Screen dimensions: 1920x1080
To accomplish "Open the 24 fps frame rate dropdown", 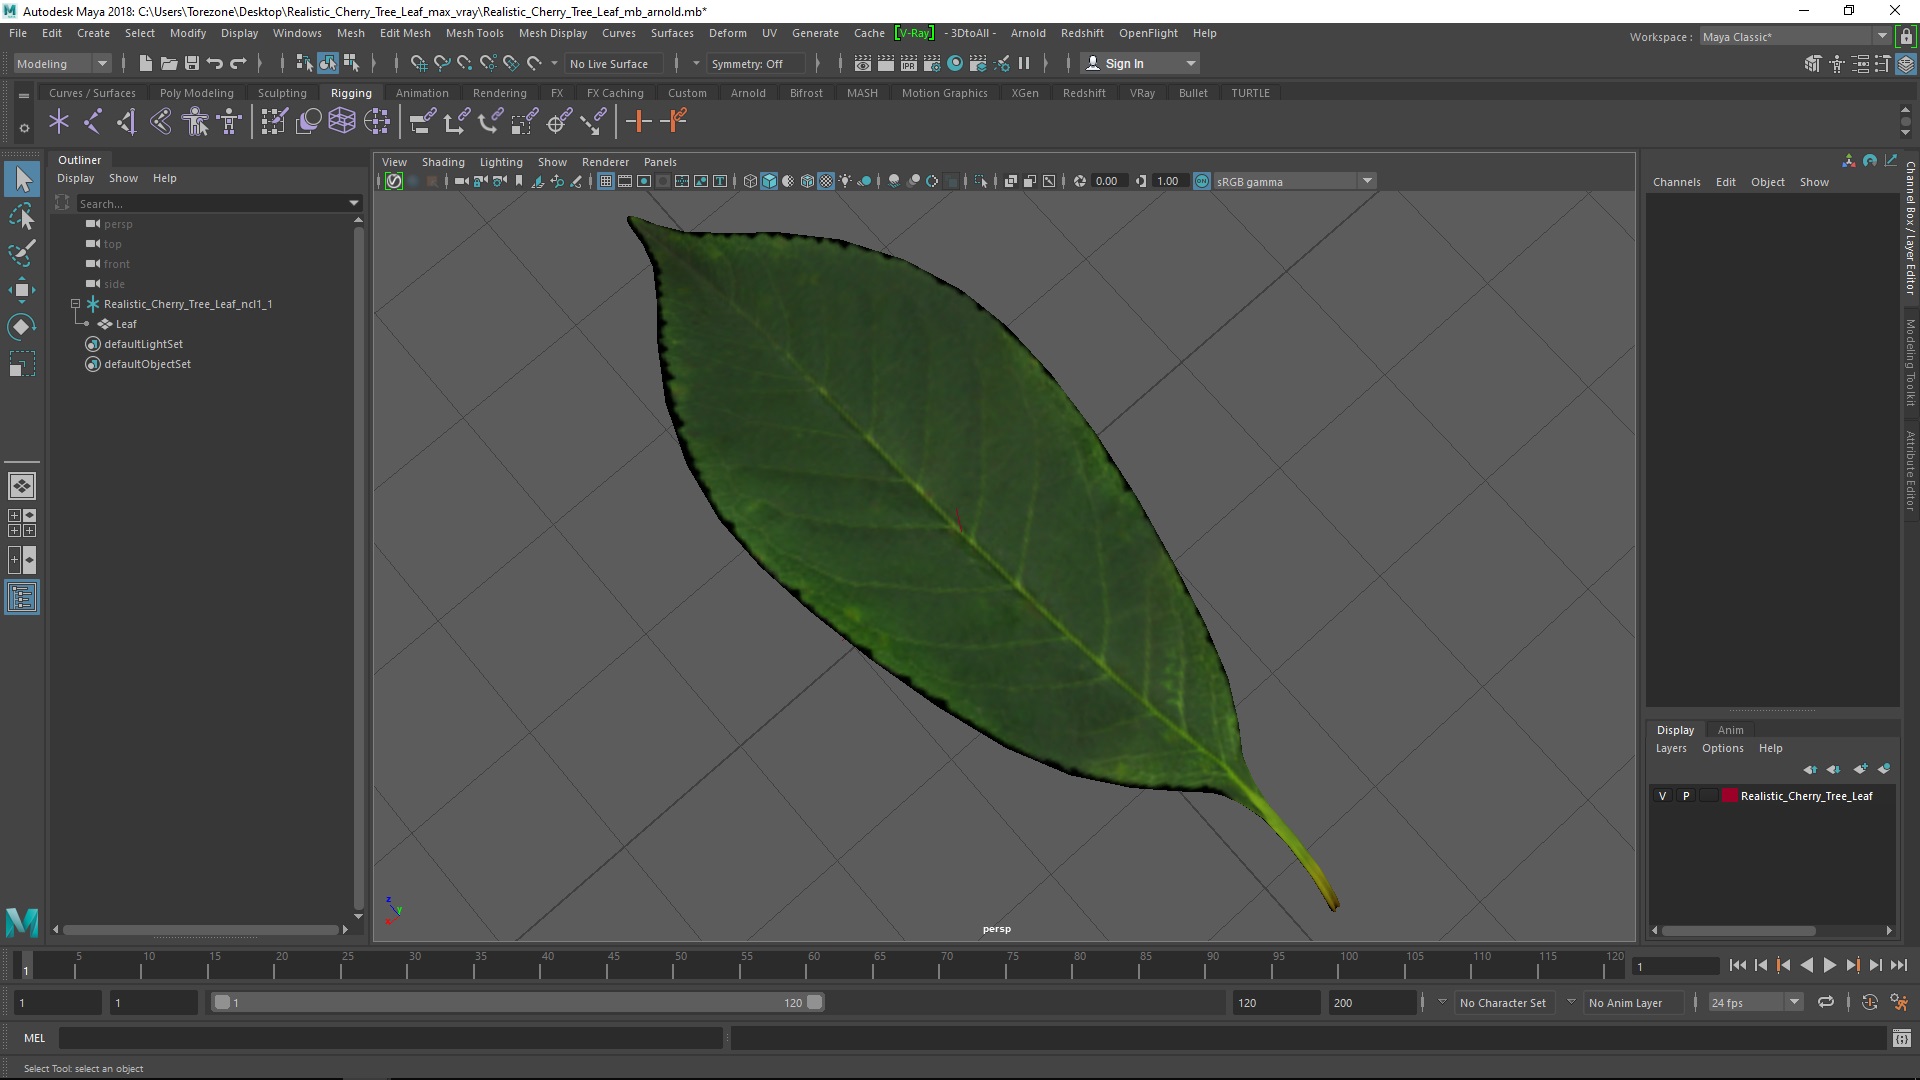I will [x=1755, y=1002].
